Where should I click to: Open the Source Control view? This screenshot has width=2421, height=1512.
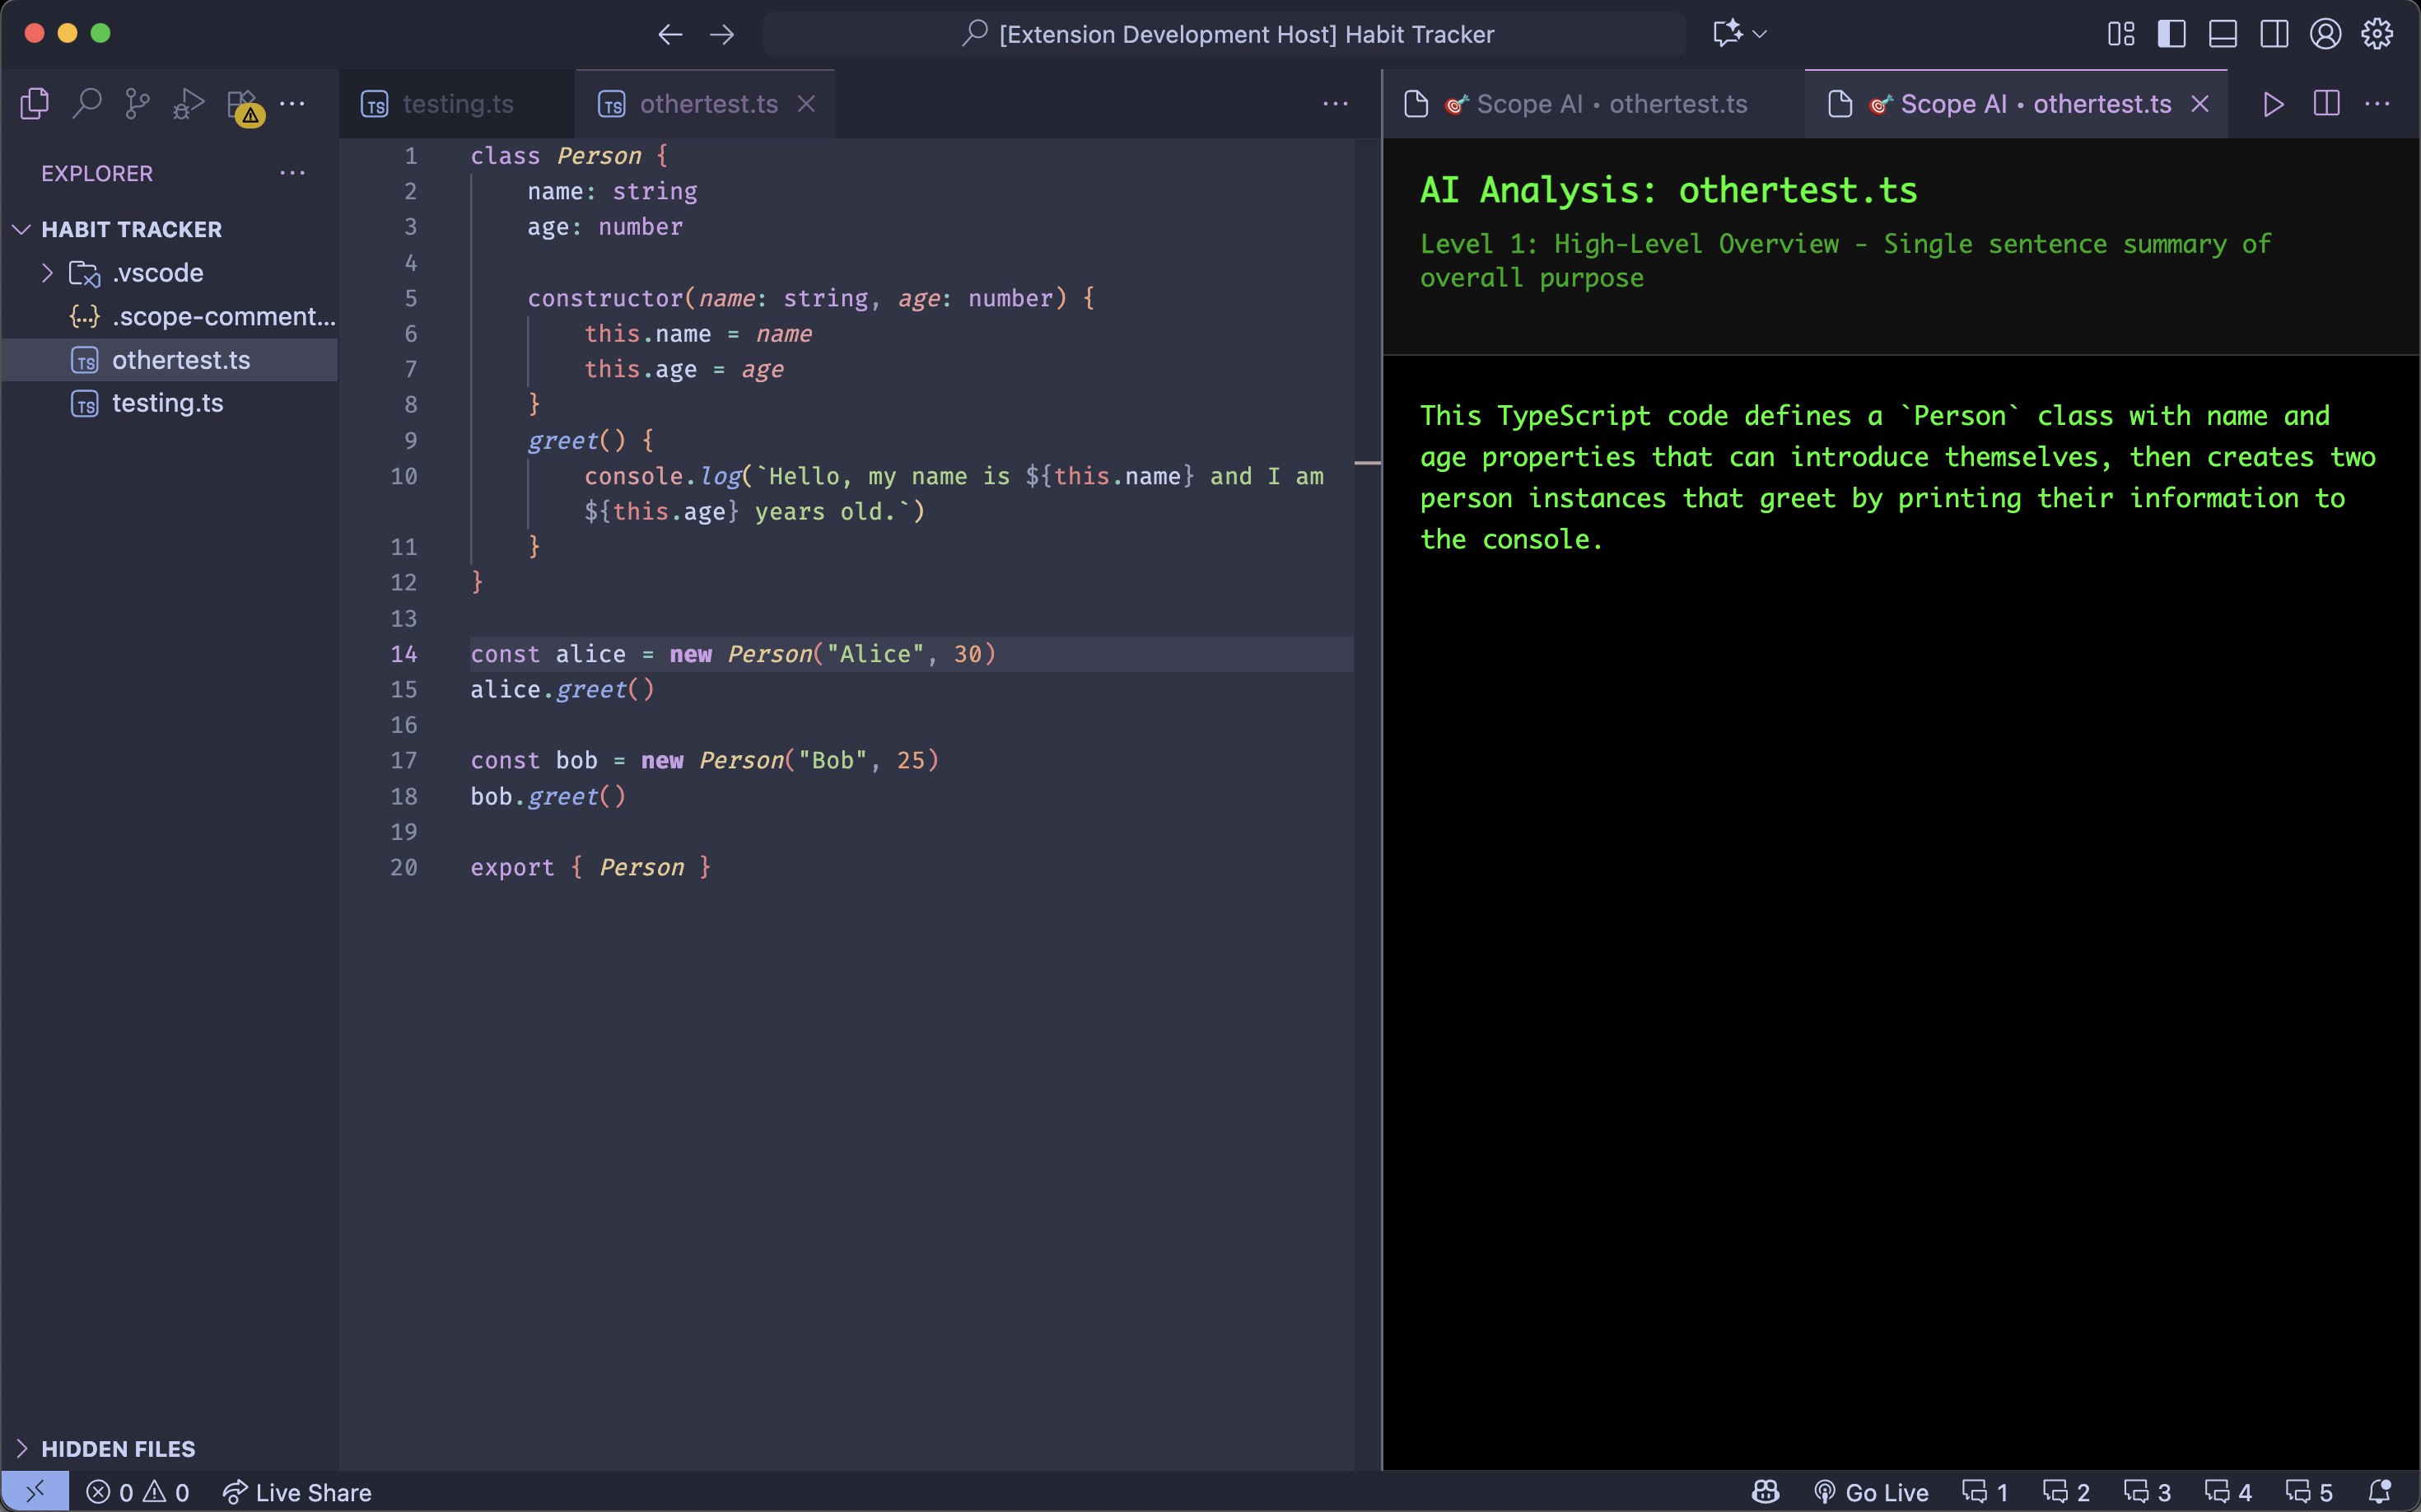tap(137, 103)
